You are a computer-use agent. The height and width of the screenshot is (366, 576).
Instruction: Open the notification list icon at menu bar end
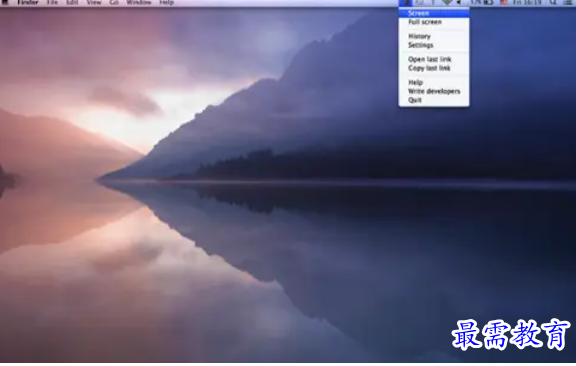point(568,3)
